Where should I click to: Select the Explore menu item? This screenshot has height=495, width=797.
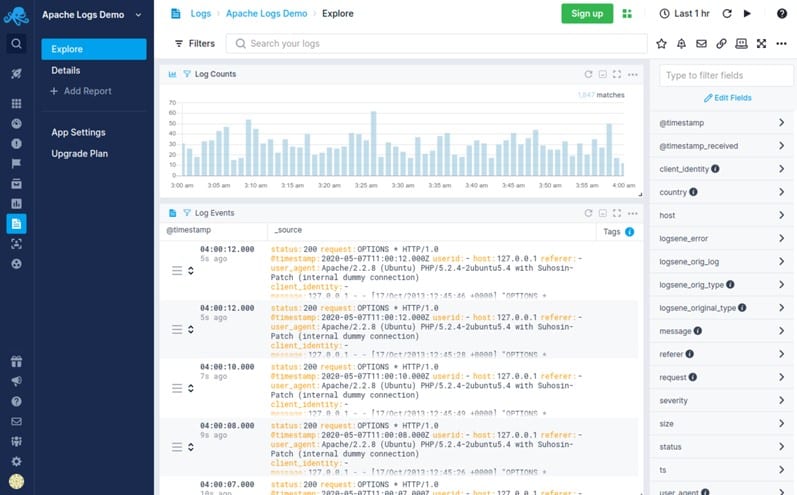tap(94, 49)
